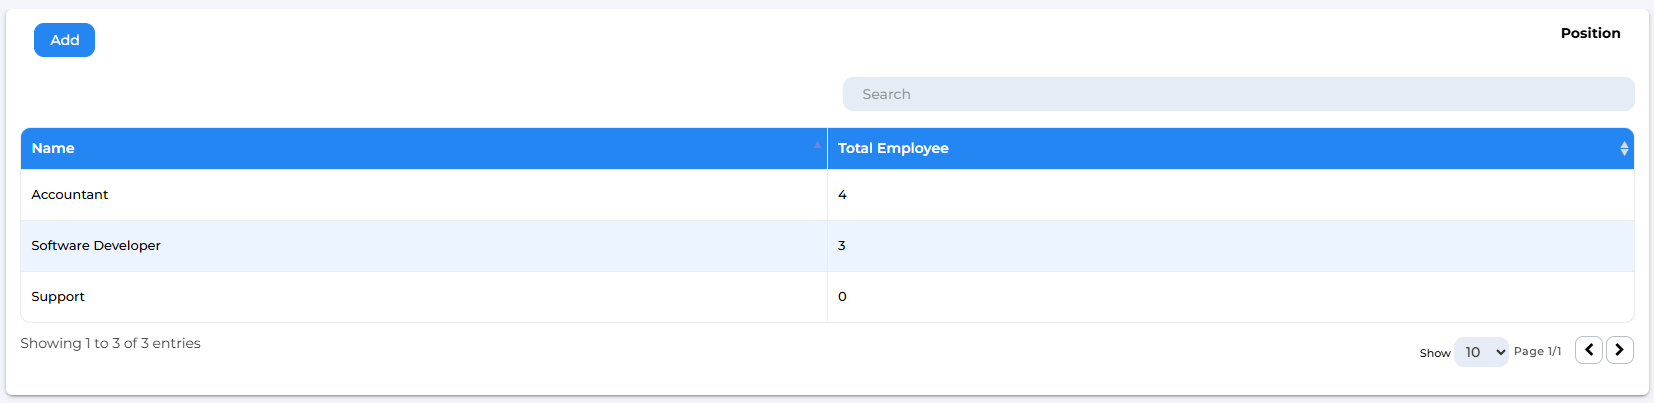The image size is (1654, 403).
Task: Click the Showing 1 to 3 entries text
Action: point(110,343)
